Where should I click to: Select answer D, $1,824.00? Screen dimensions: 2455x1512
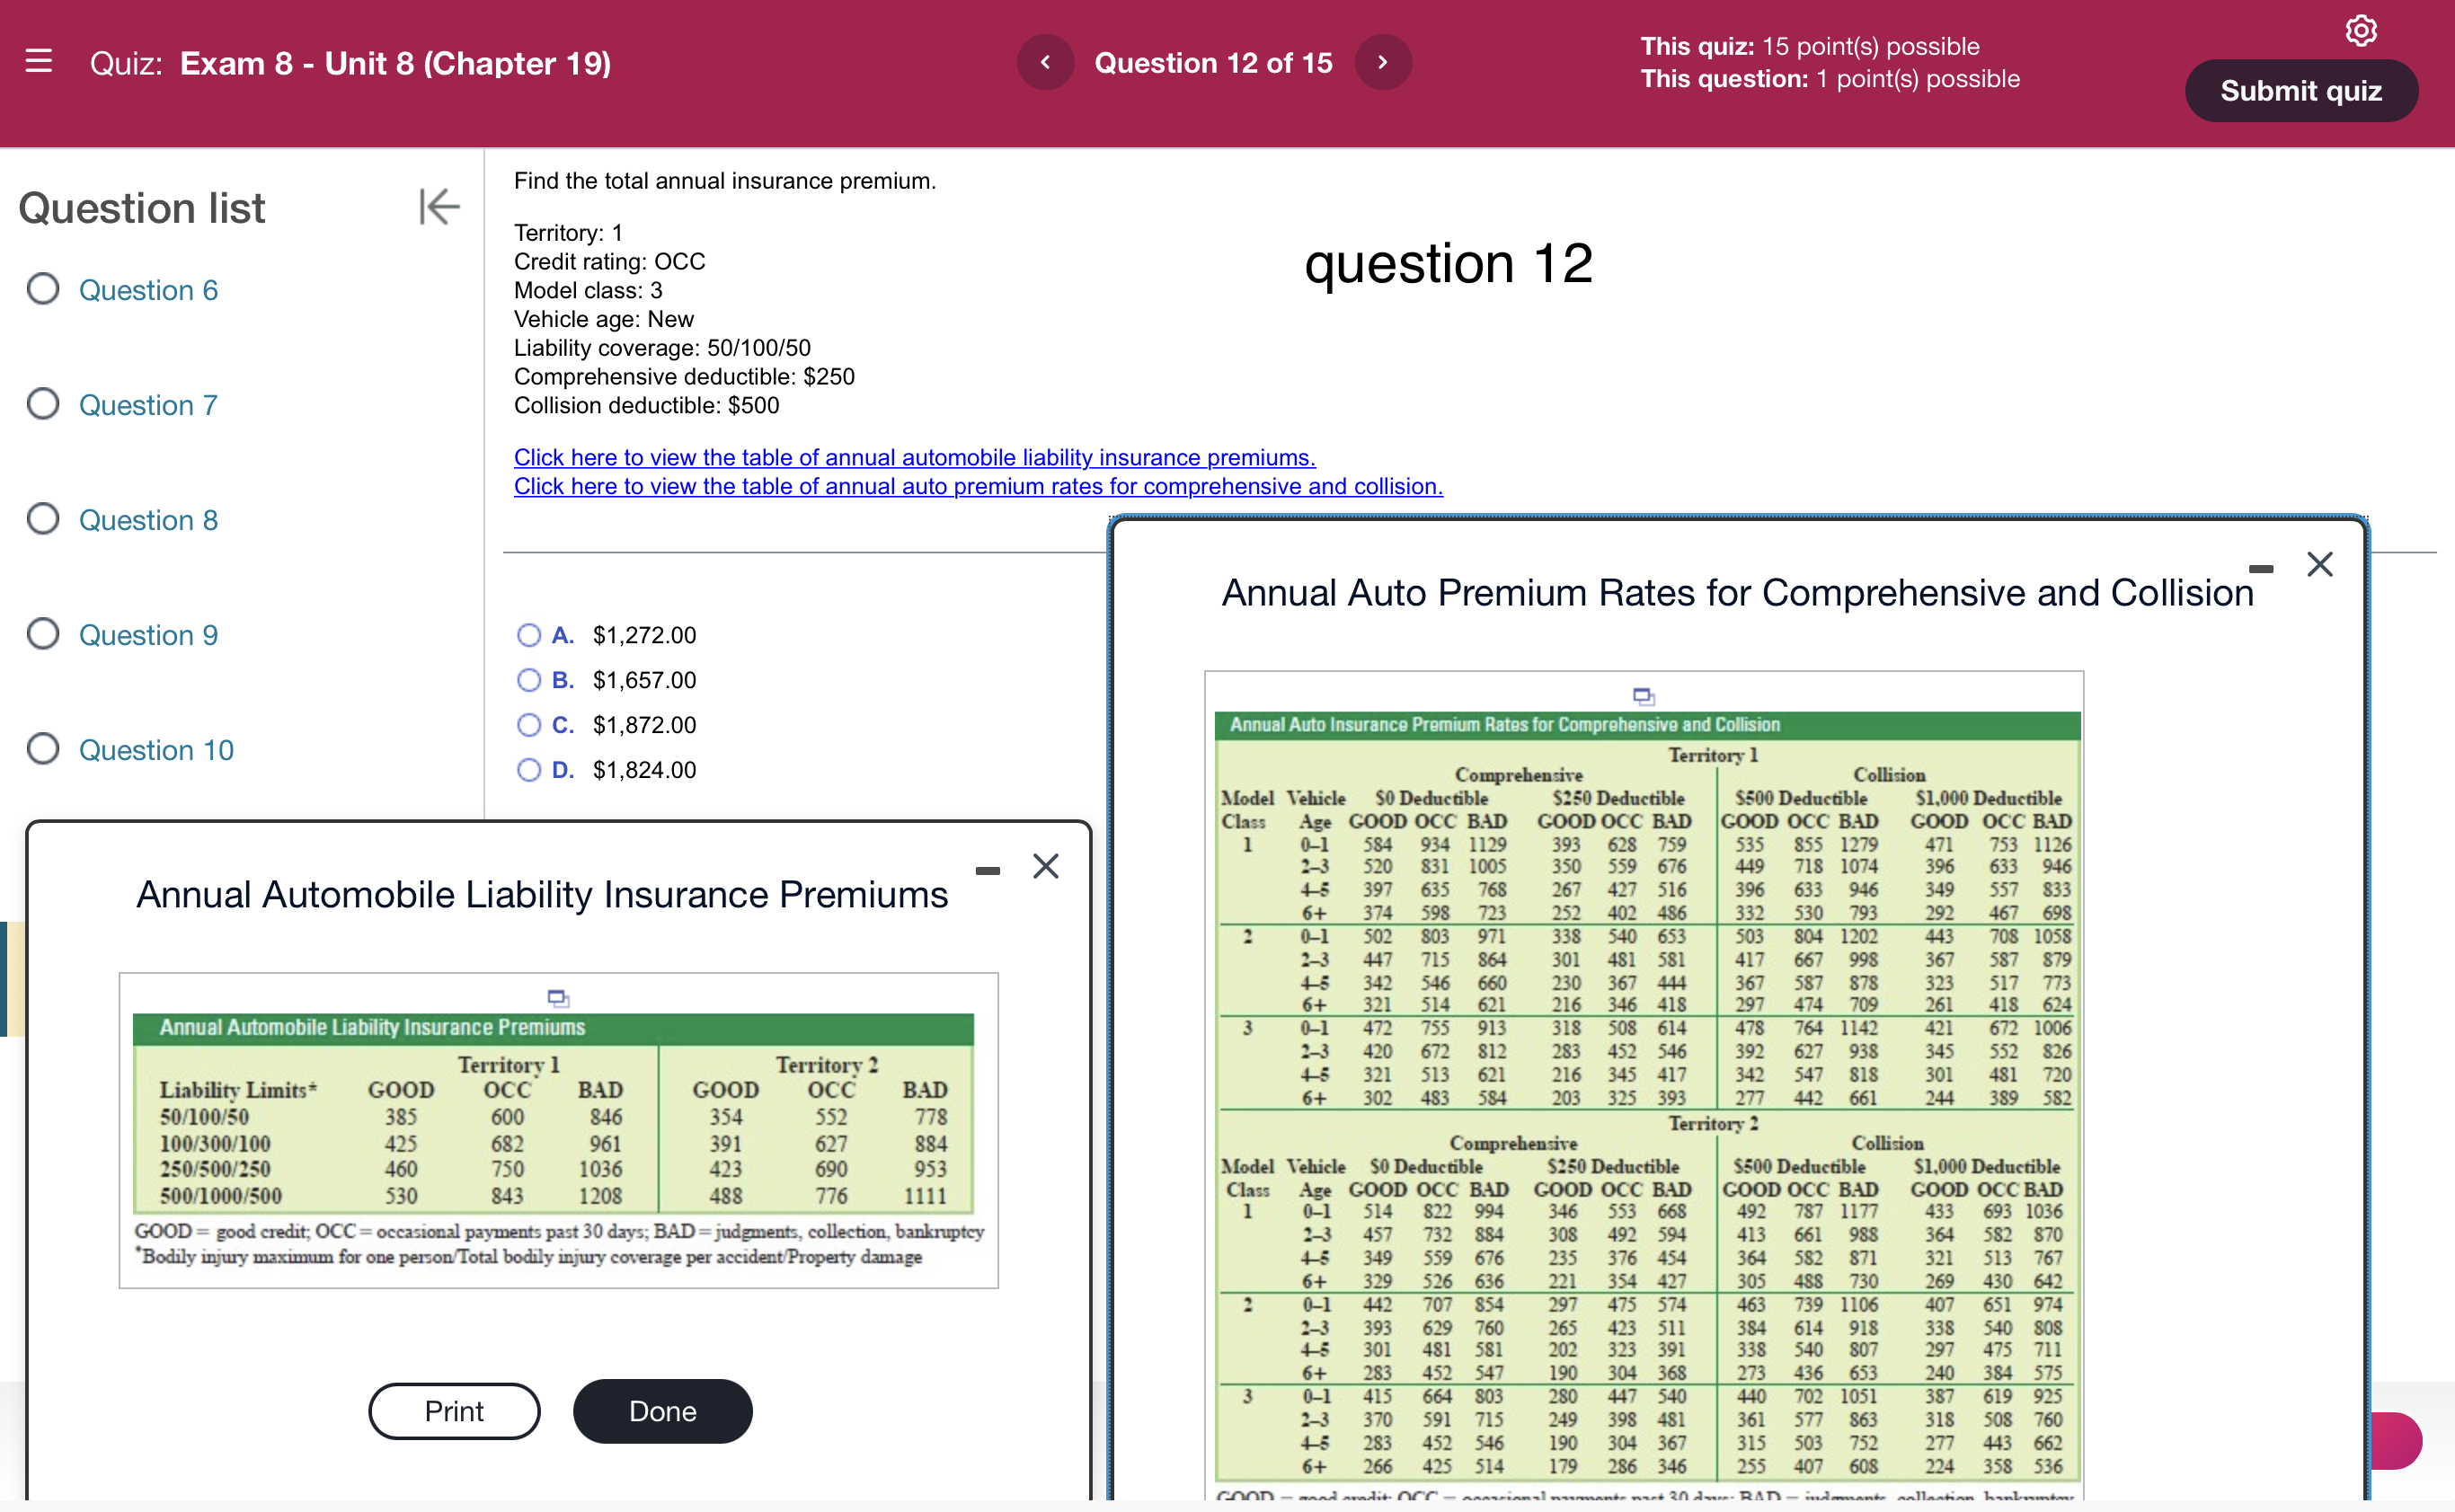(x=529, y=769)
